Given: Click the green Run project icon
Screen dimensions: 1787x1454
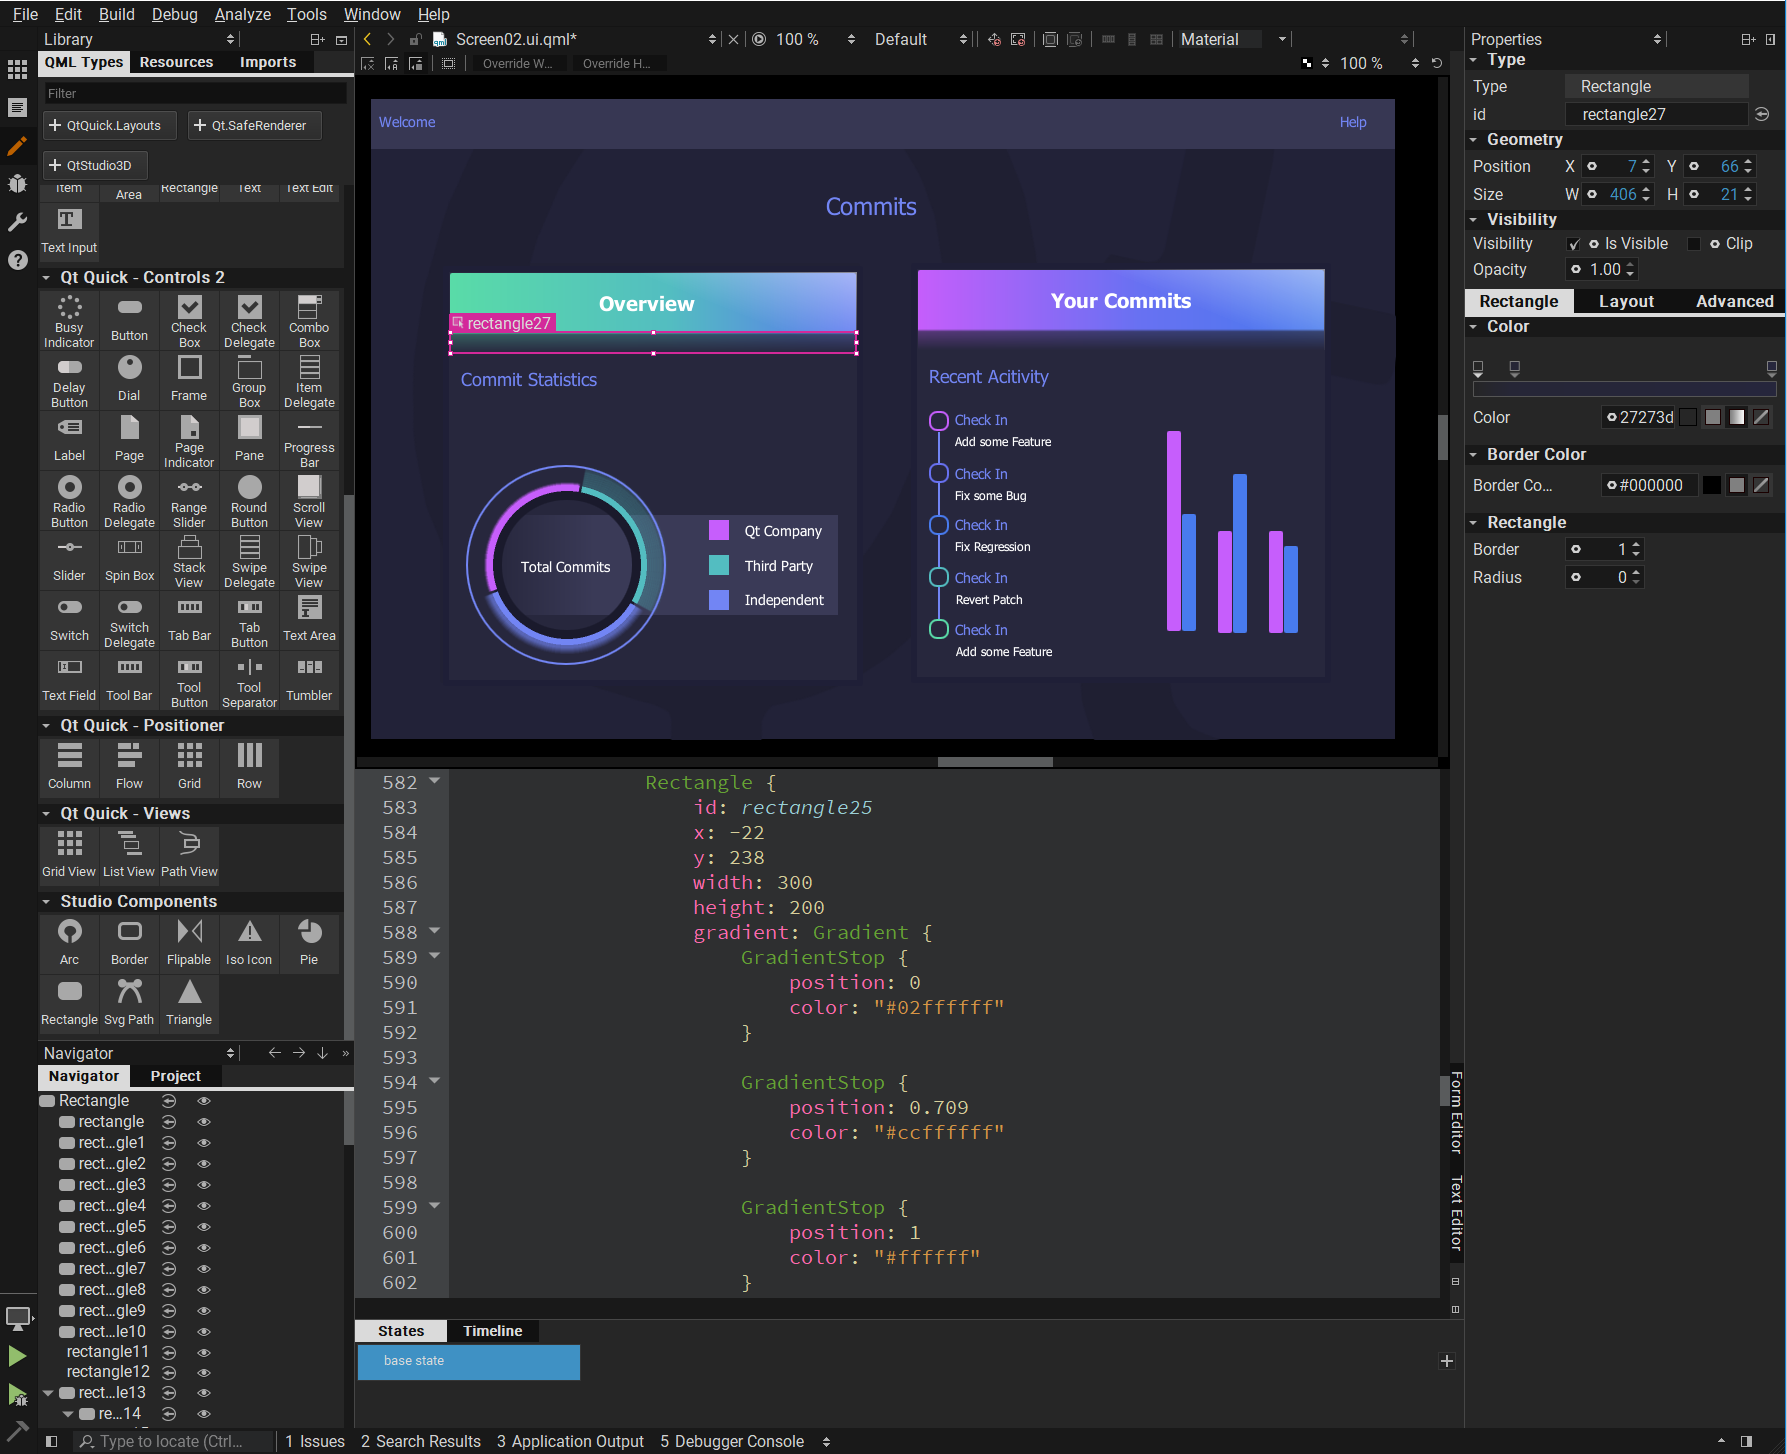Looking at the screenshot, I should tap(17, 1356).
